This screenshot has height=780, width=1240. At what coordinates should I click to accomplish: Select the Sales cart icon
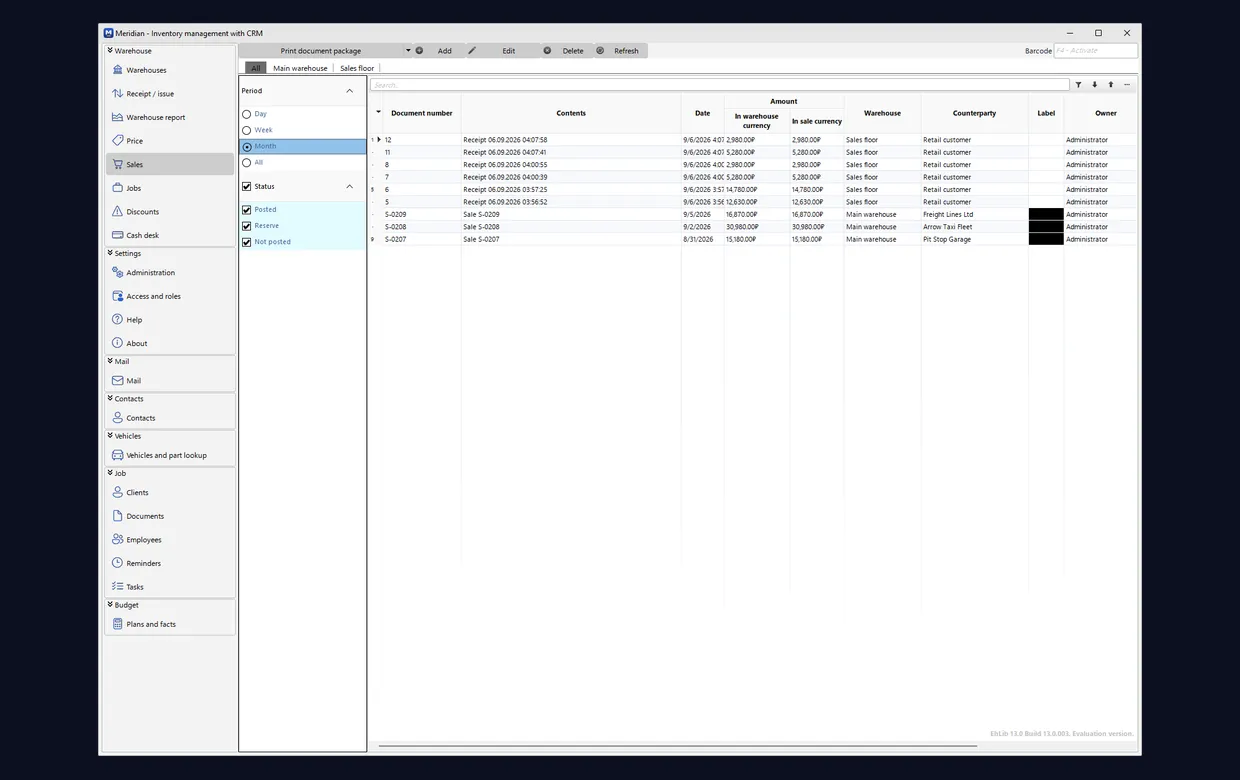[x=117, y=164]
